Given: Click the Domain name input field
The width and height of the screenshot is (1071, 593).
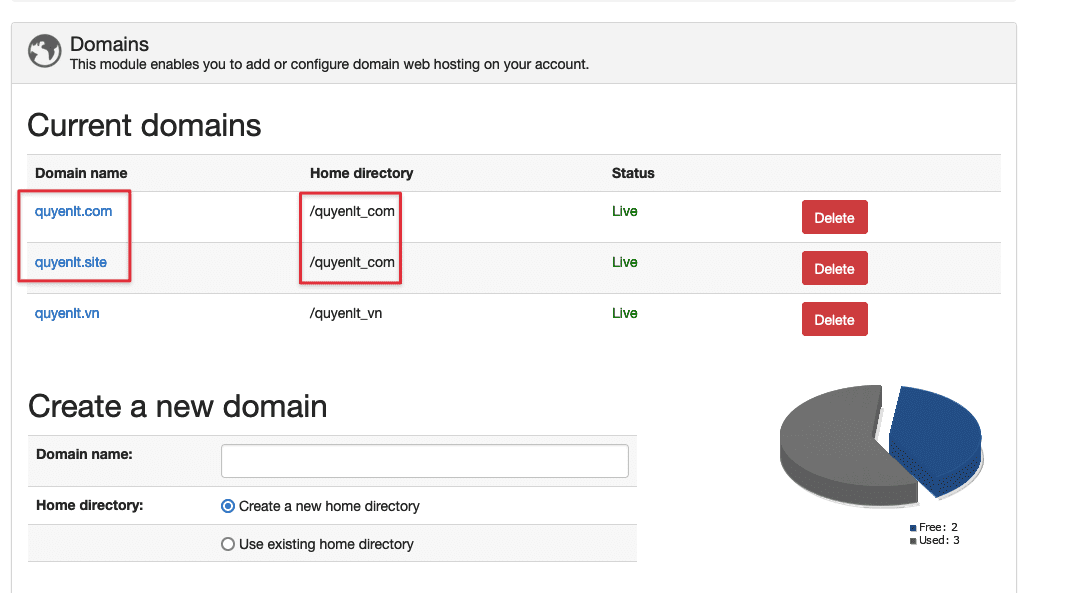Looking at the screenshot, I should coord(424,460).
